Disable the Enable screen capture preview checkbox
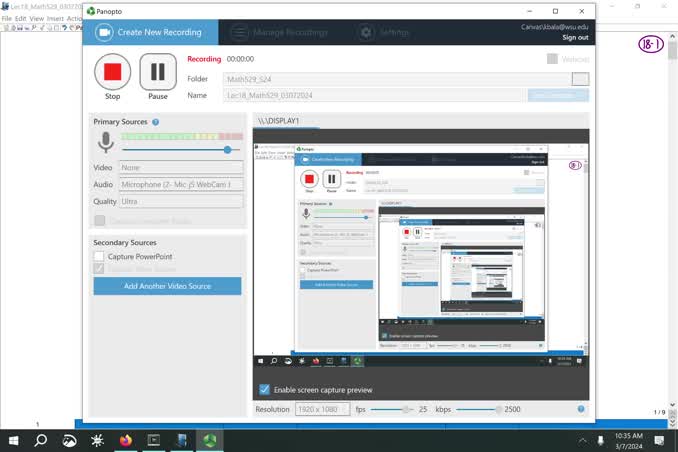This screenshot has width=678, height=452. click(x=264, y=389)
